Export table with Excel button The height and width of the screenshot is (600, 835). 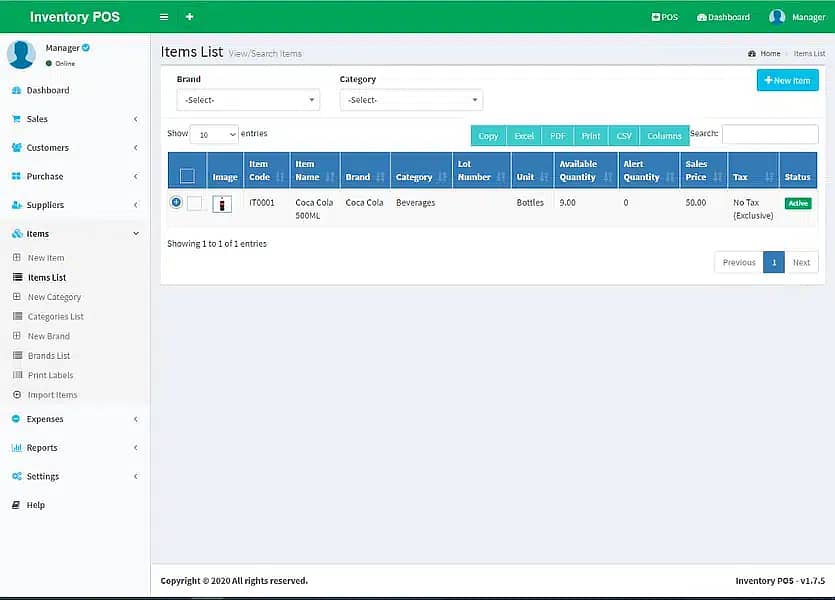click(524, 136)
